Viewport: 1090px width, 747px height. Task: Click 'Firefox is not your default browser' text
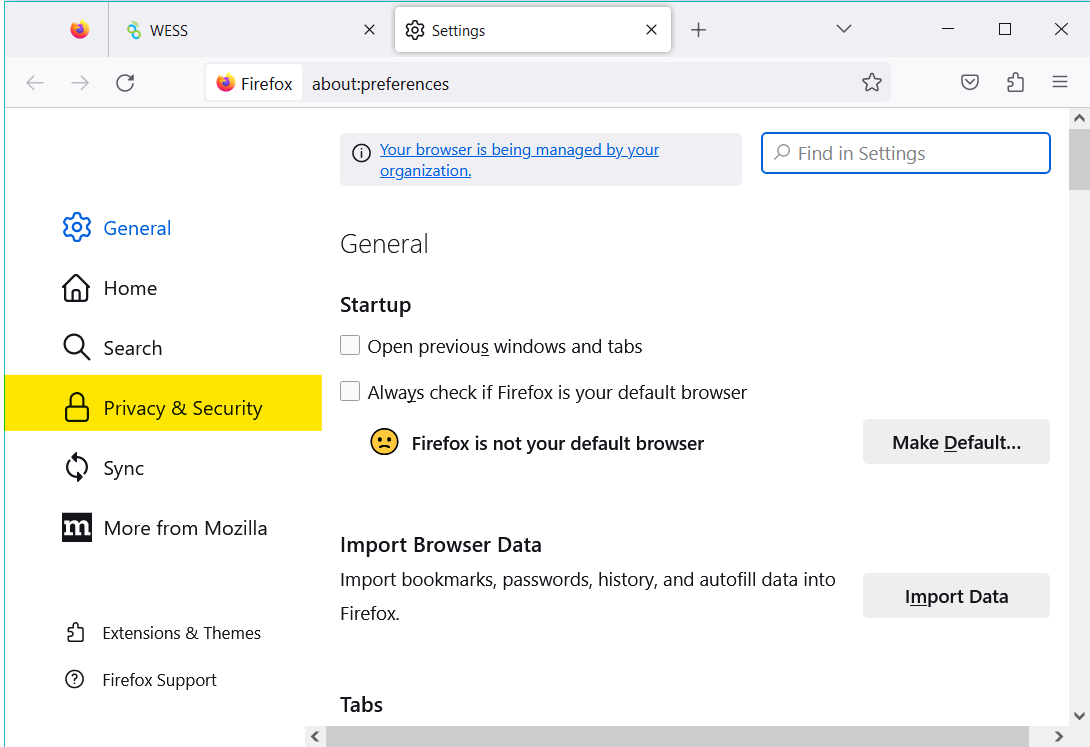pyautogui.click(x=558, y=443)
